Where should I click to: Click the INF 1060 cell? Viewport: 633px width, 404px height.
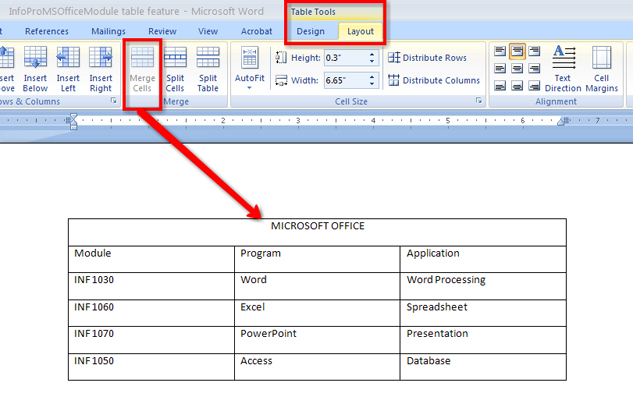pos(151,313)
